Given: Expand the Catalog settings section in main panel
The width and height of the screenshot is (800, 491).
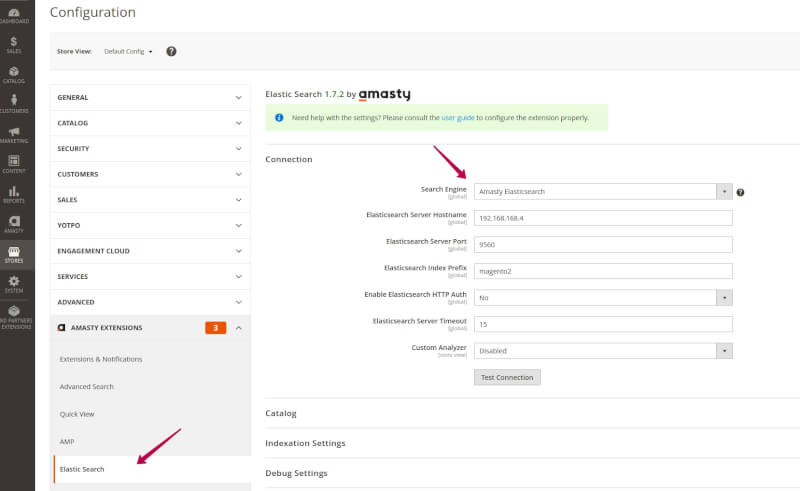Looking at the screenshot, I should (281, 413).
